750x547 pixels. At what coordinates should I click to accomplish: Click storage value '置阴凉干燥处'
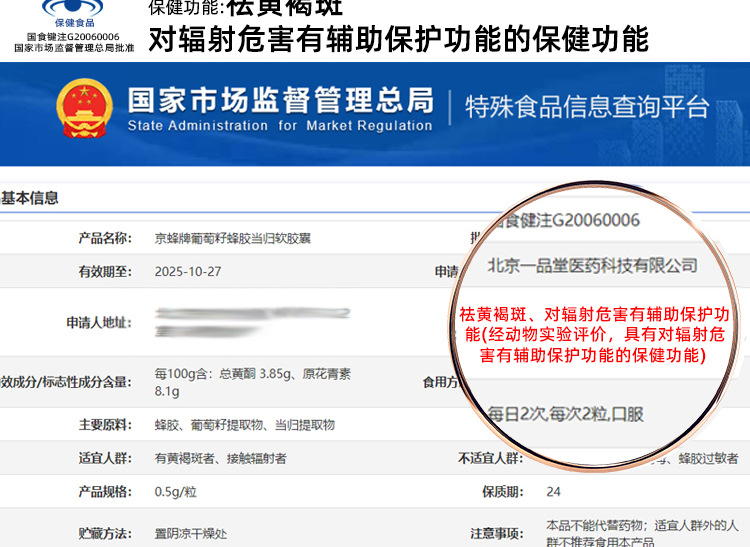(x=190, y=534)
